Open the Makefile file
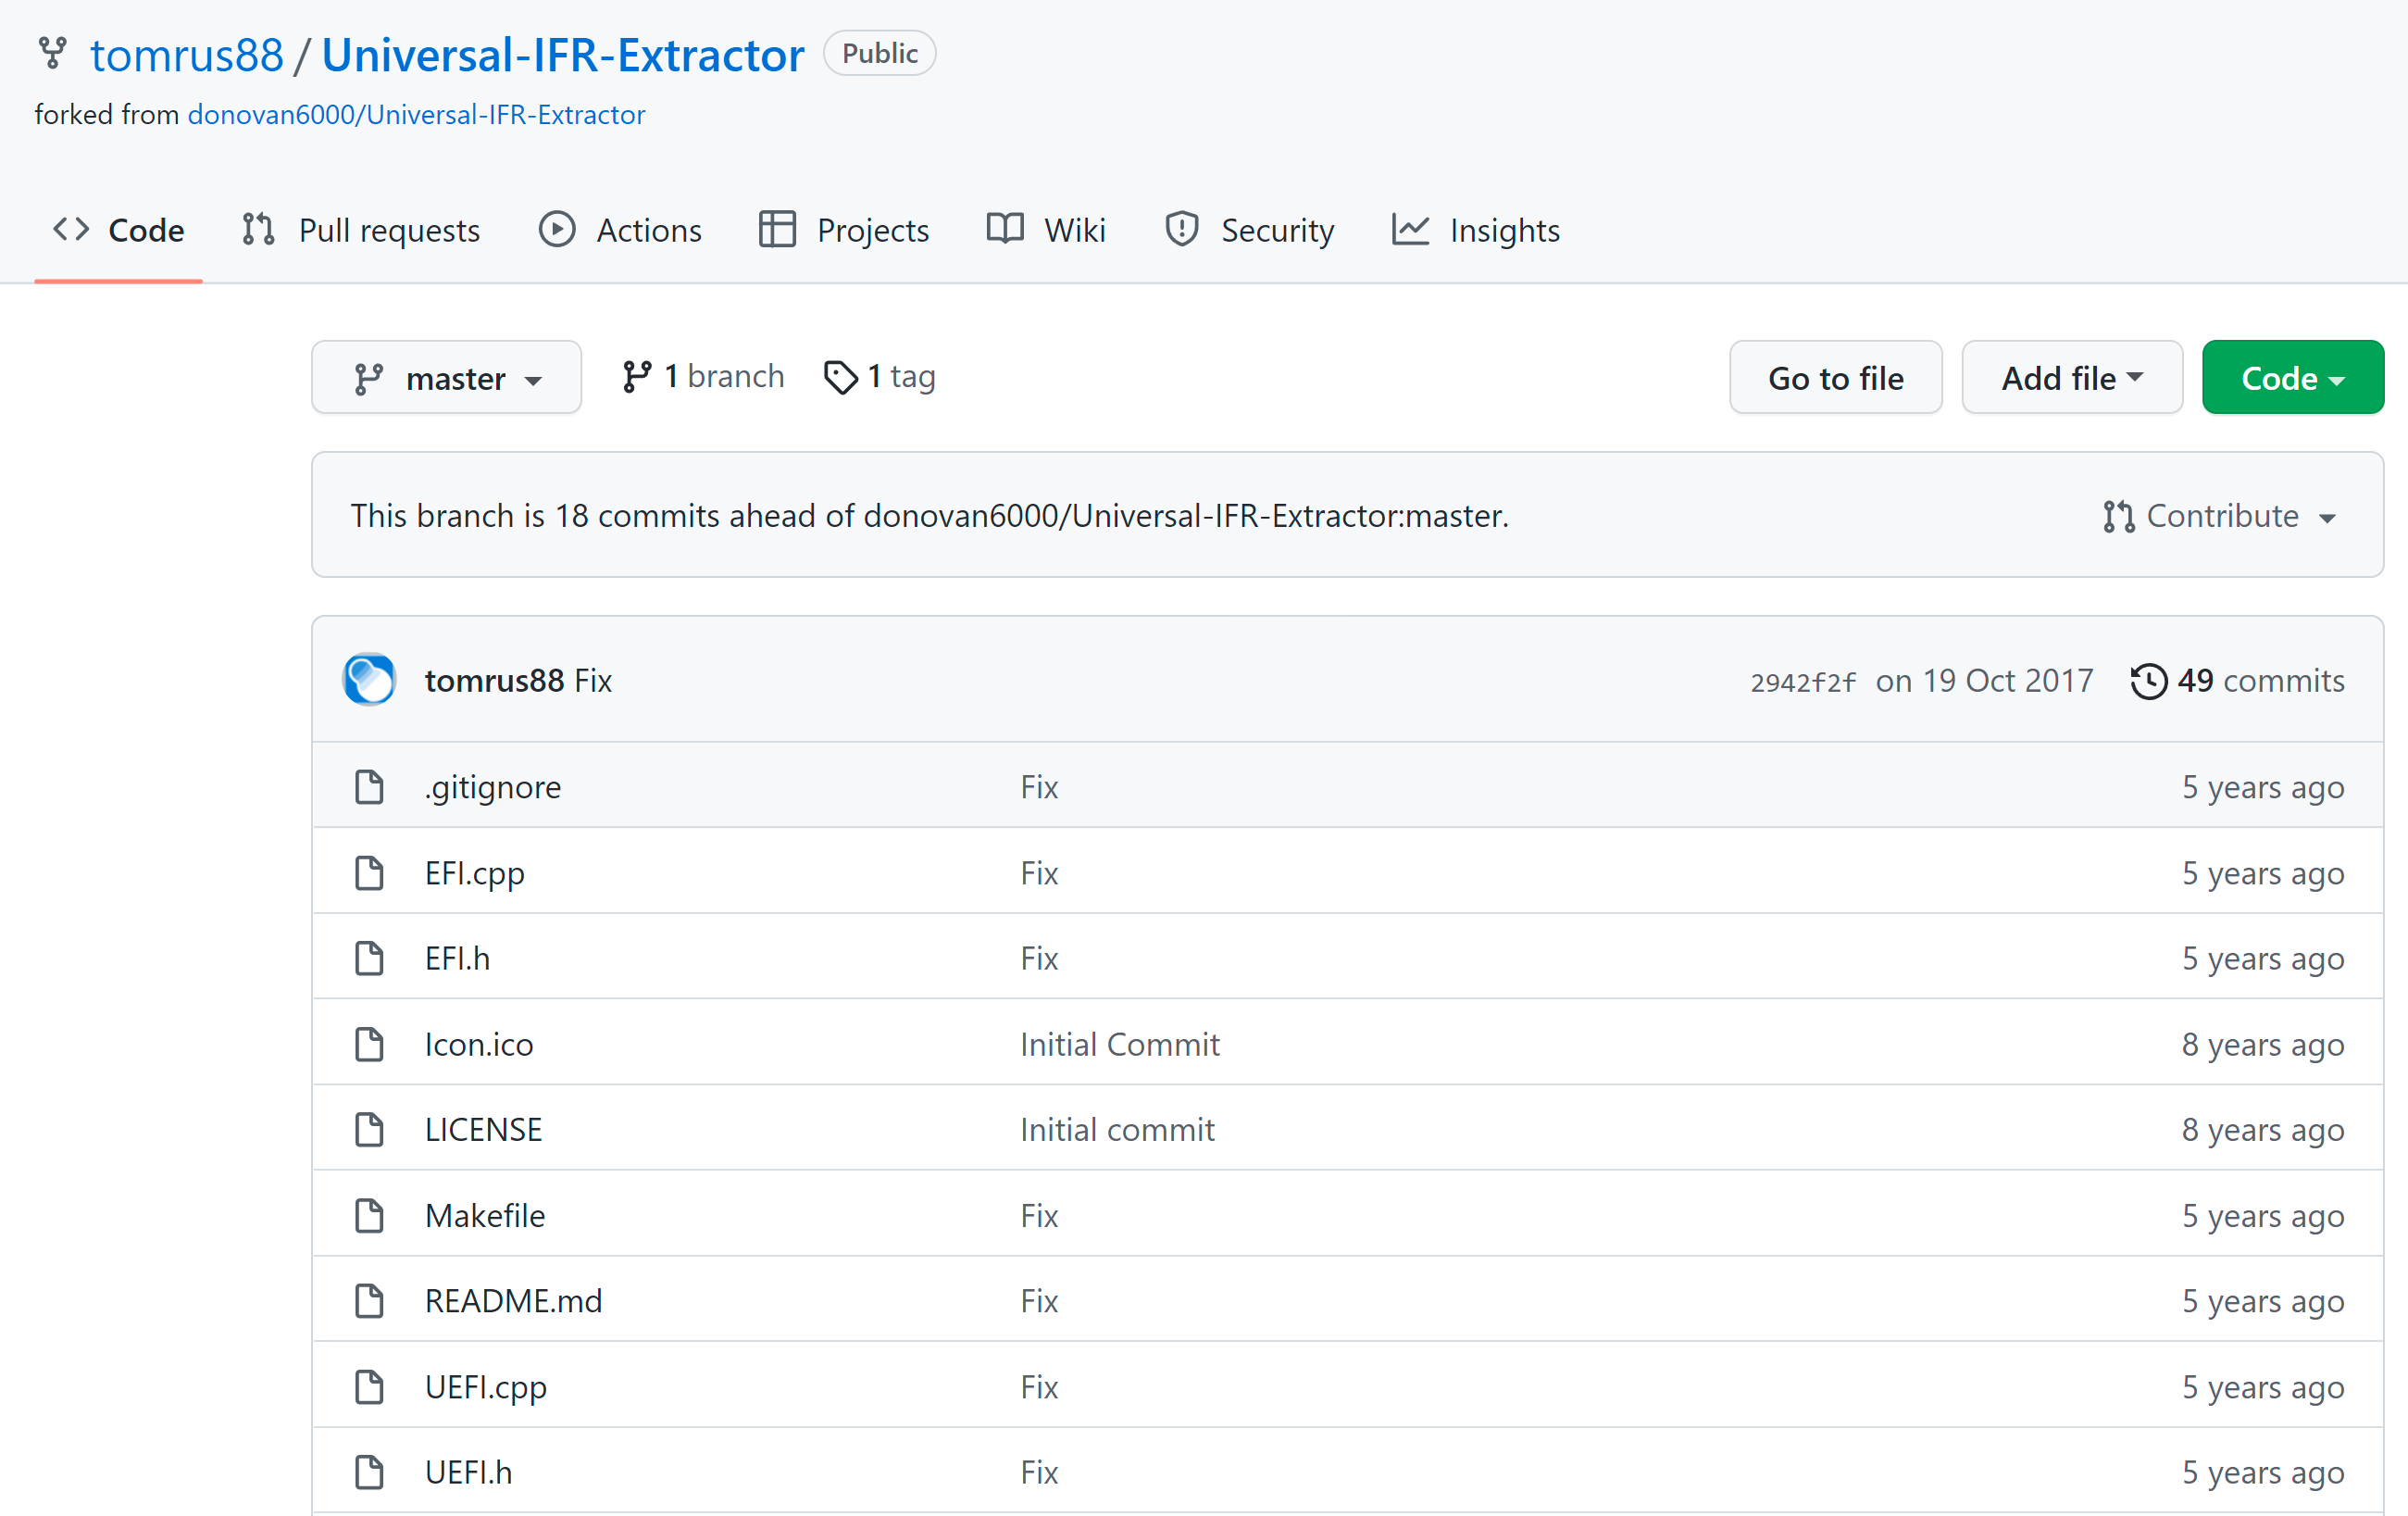The height and width of the screenshot is (1516, 2408). (x=485, y=1215)
